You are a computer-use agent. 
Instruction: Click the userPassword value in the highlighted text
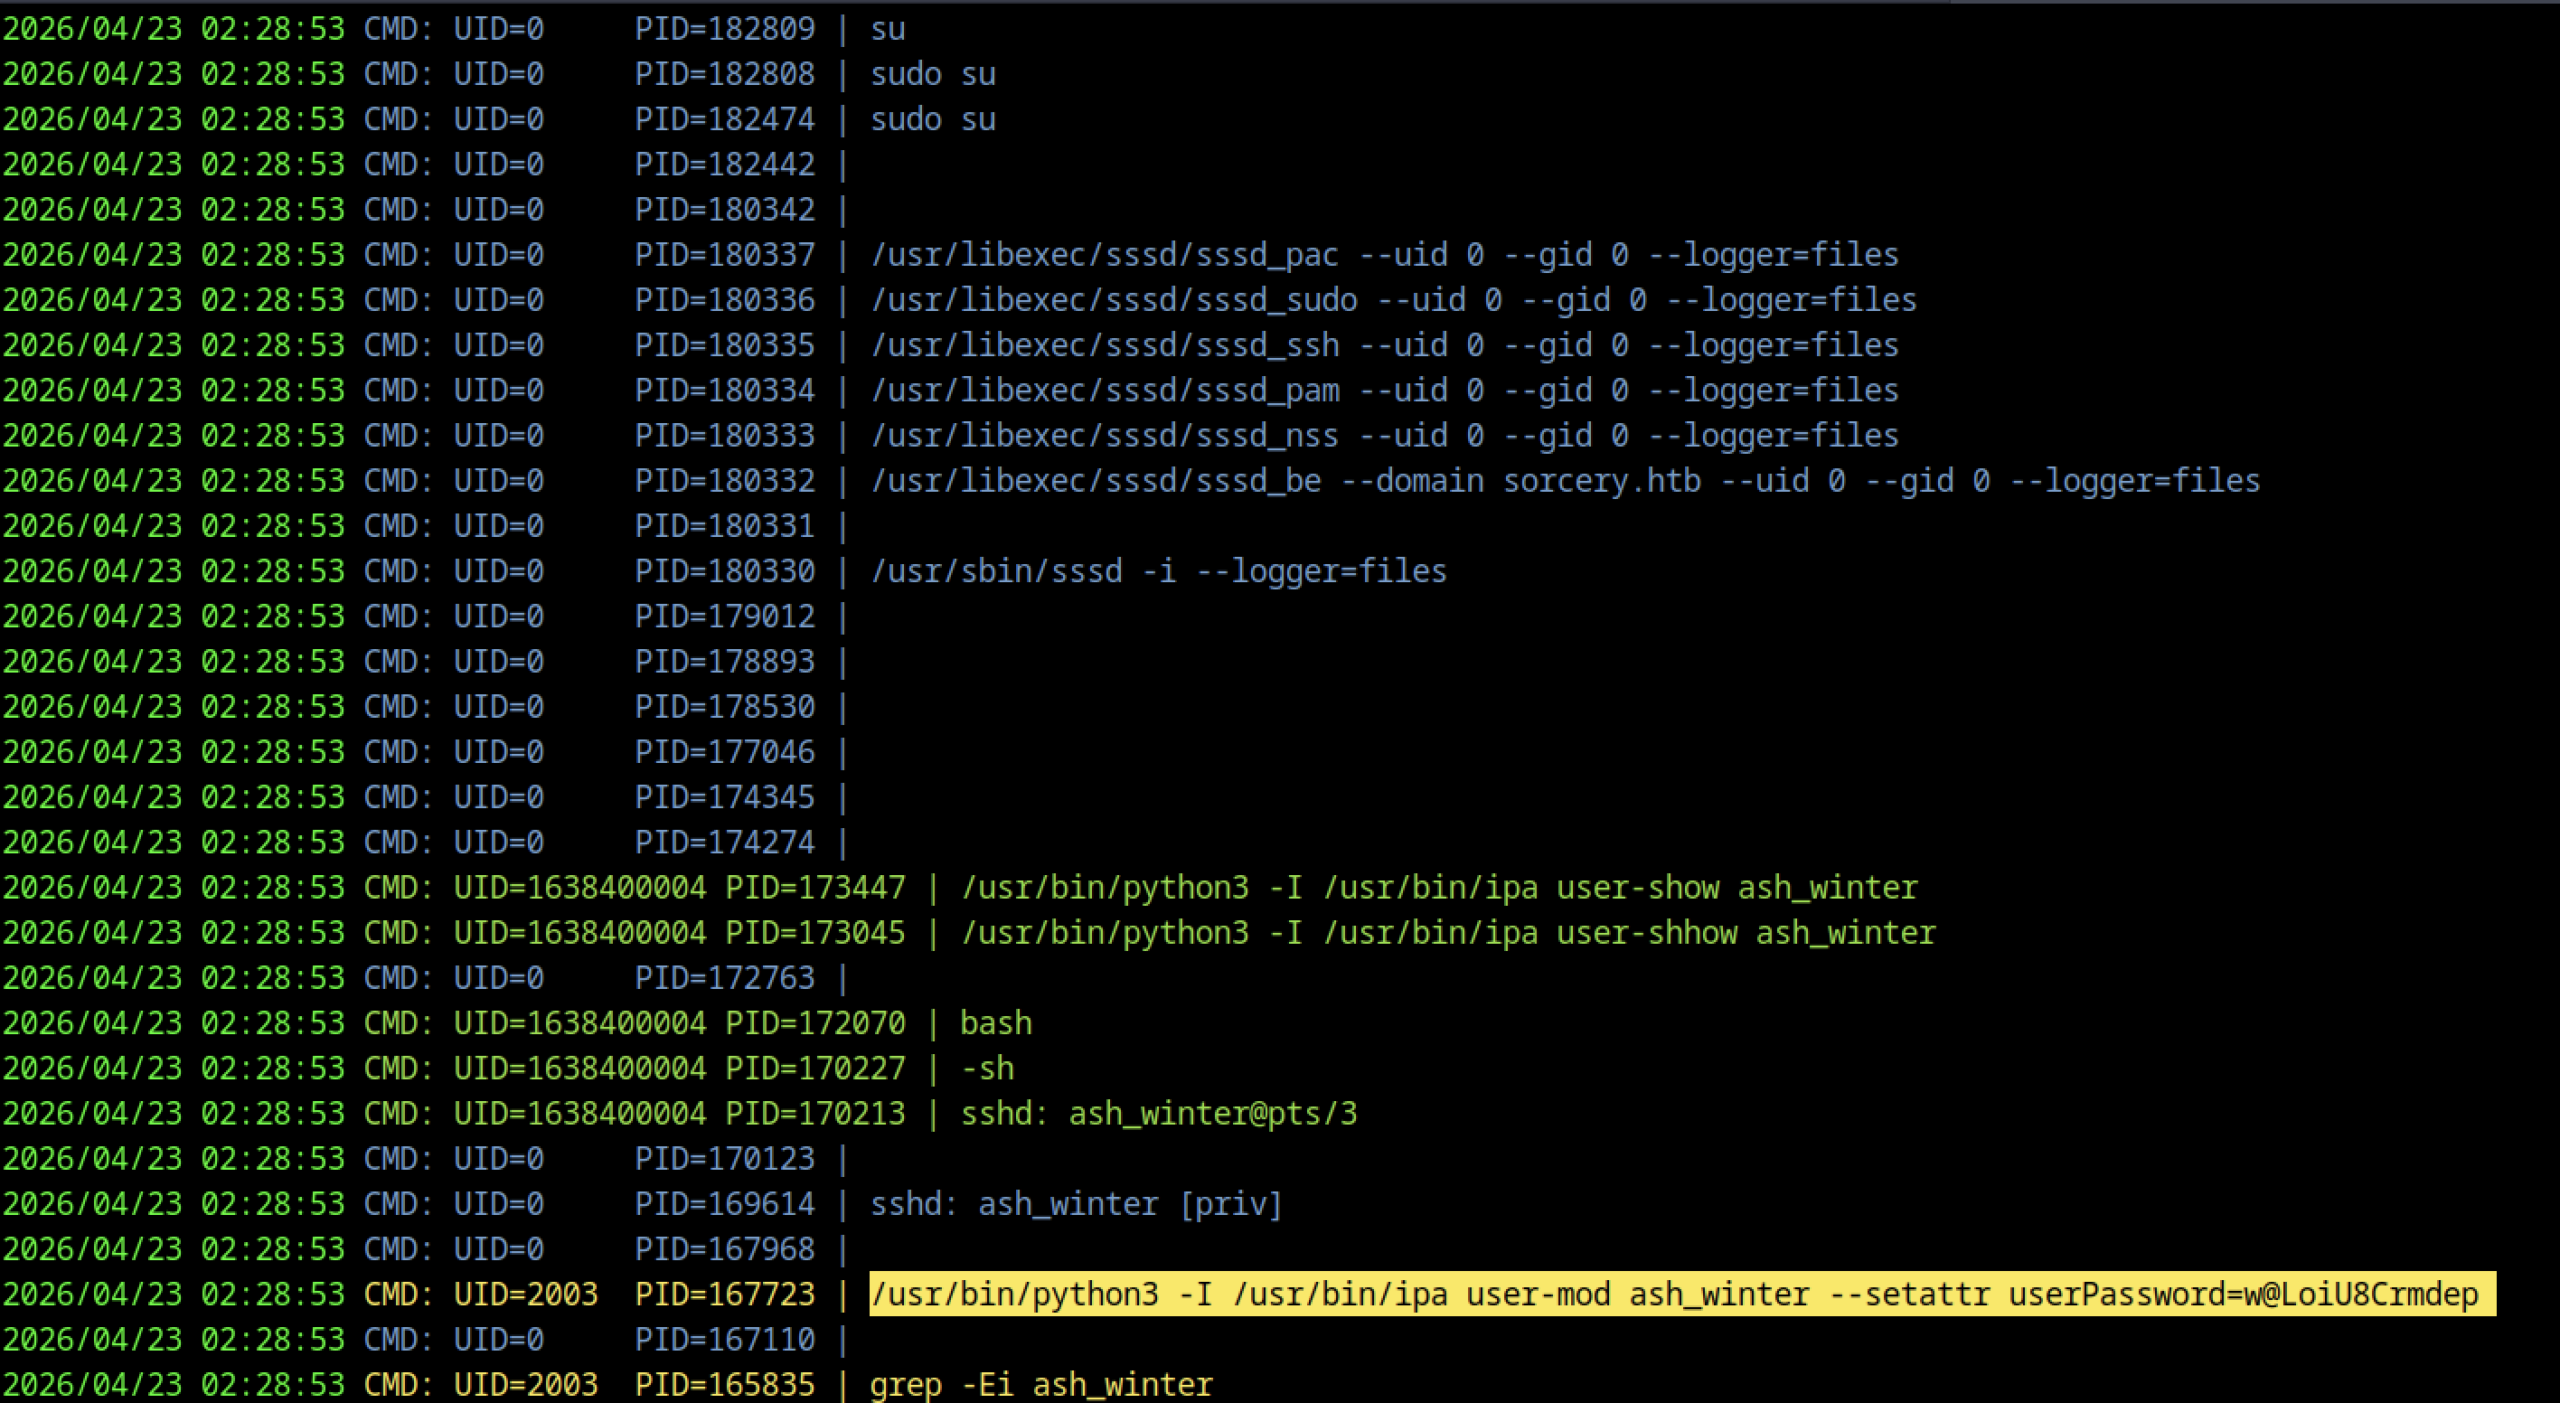coord(2360,1294)
